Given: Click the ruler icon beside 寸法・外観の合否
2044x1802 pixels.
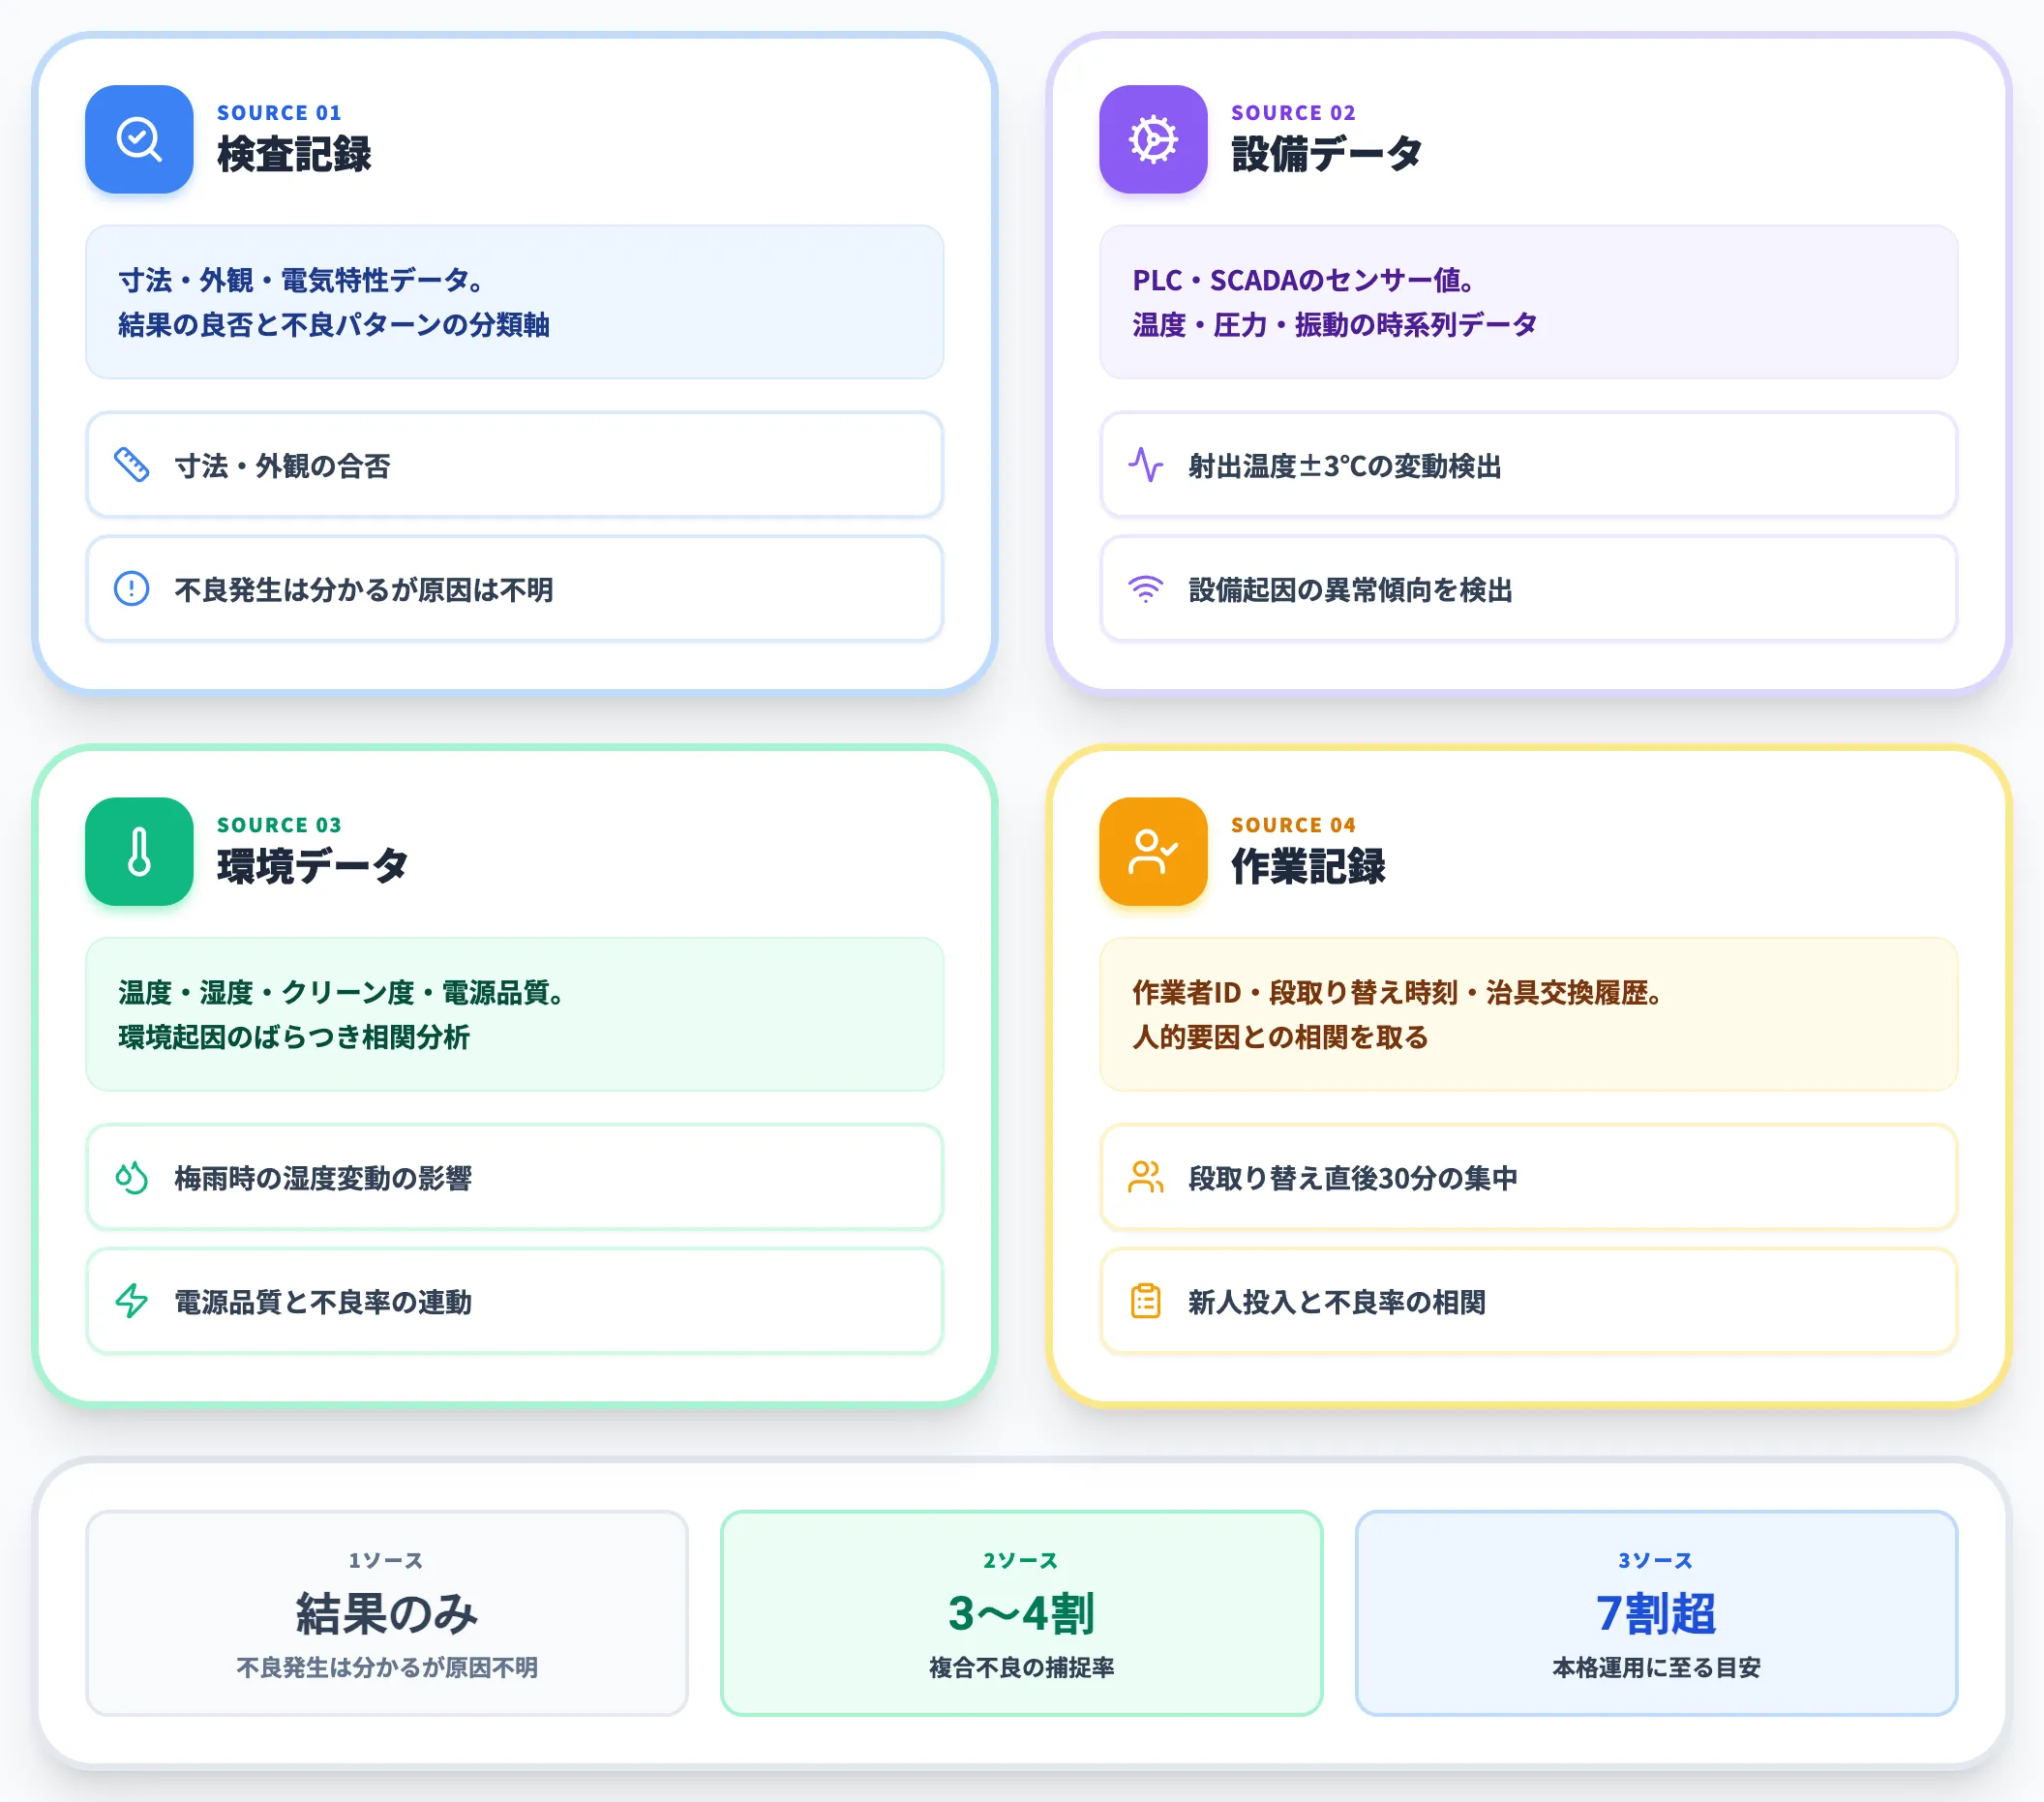Looking at the screenshot, I should (x=132, y=465).
